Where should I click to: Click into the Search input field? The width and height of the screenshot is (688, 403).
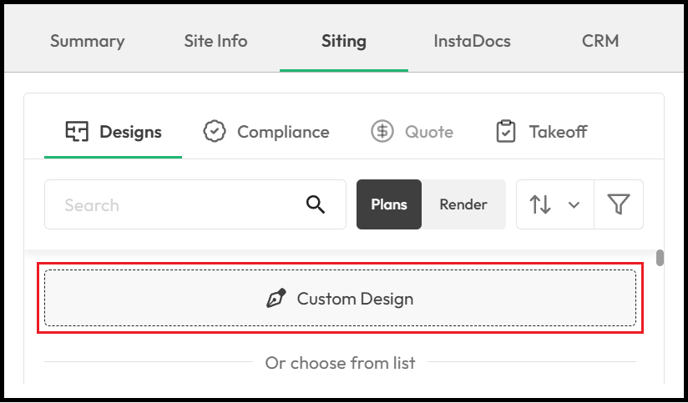(195, 204)
